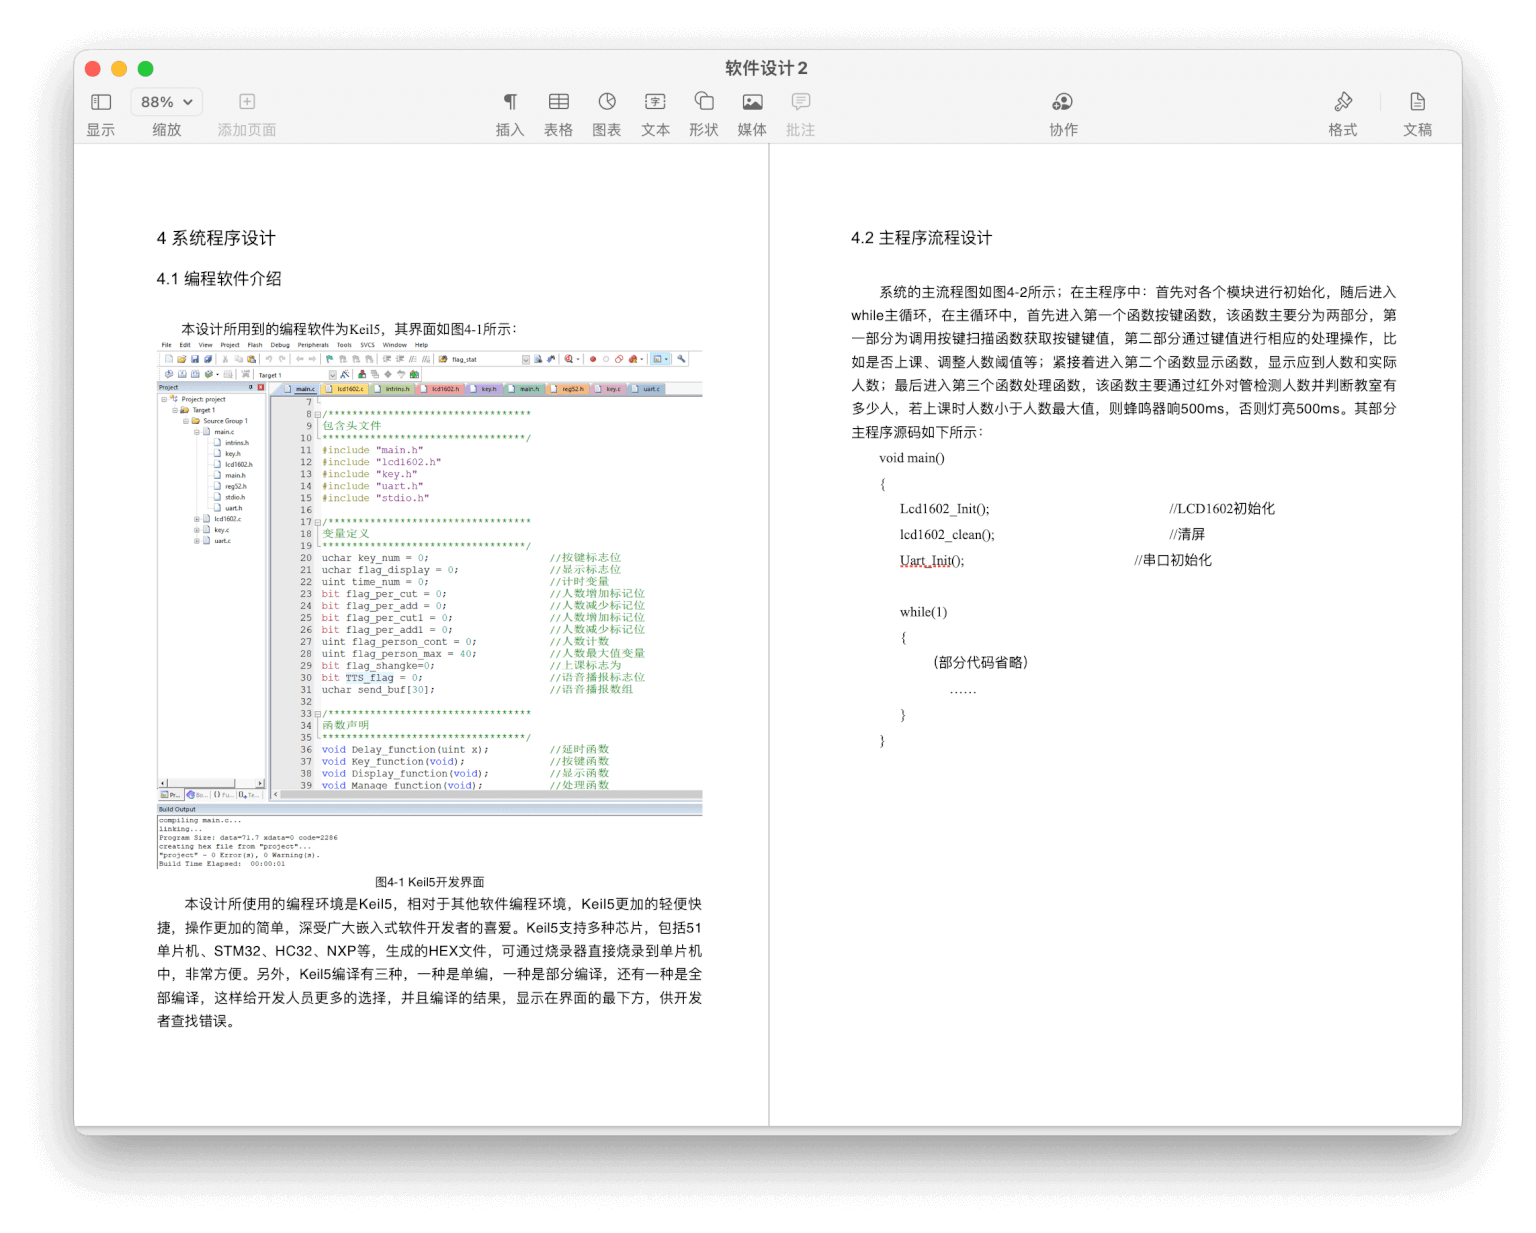1536x1233 pixels.
Task: Open the Media (媒体) picker
Action: (x=752, y=101)
